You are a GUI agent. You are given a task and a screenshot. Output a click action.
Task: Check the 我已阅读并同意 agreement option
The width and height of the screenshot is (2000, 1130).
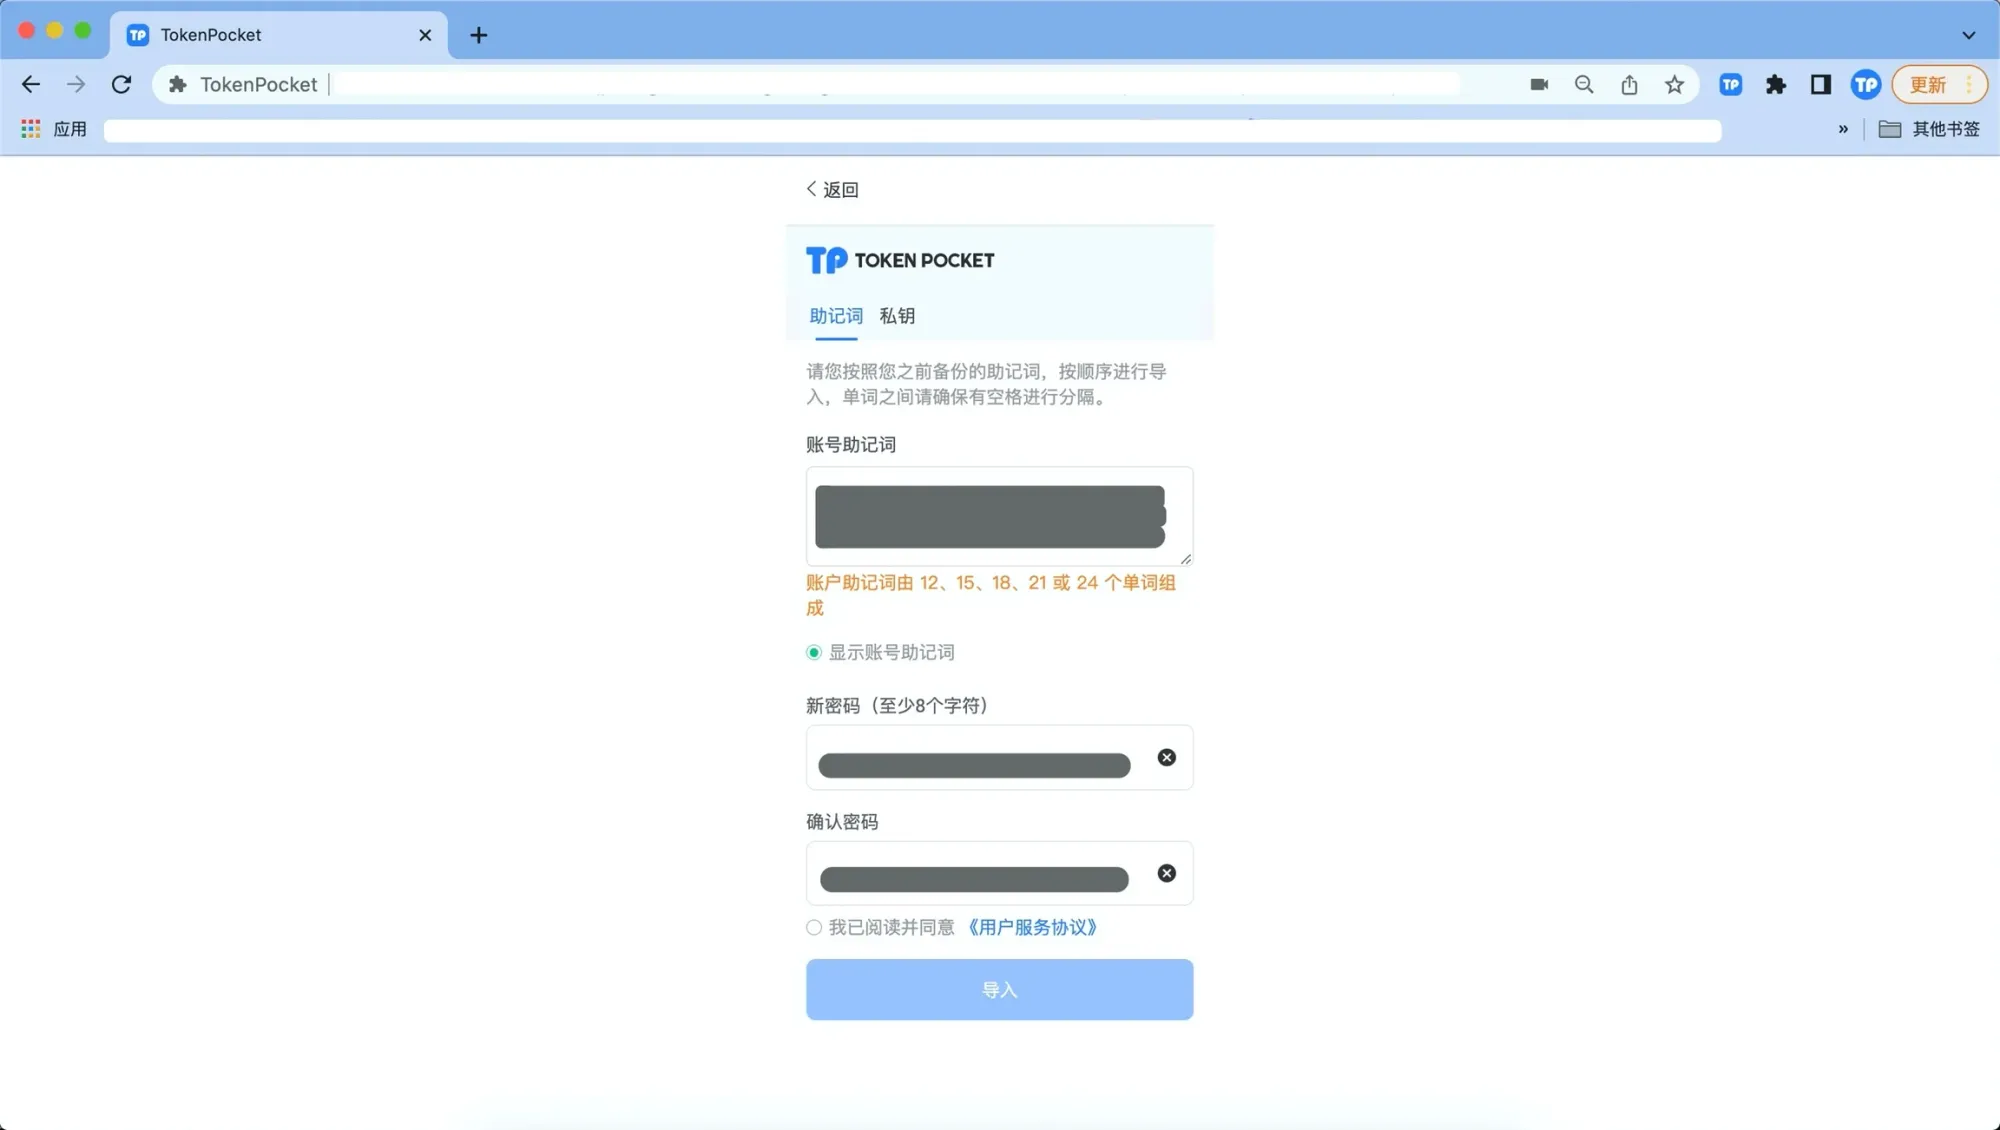pyautogui.click(x=814, y=928)
